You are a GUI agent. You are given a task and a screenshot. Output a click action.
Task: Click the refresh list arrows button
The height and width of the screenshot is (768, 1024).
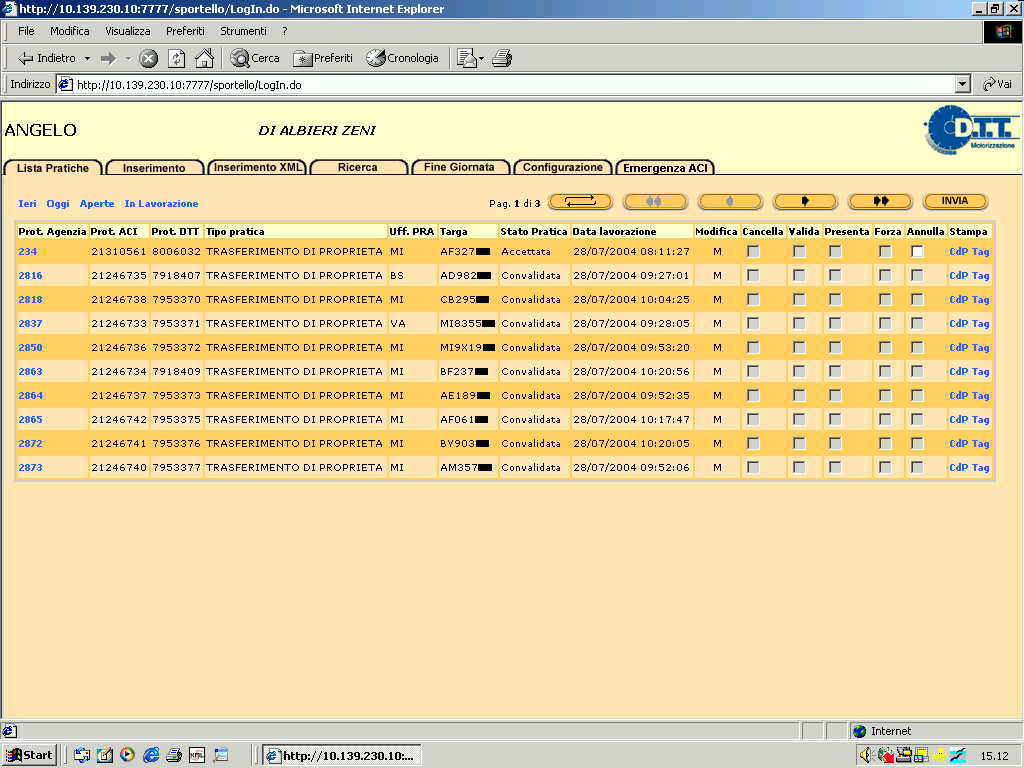point(580,202)
